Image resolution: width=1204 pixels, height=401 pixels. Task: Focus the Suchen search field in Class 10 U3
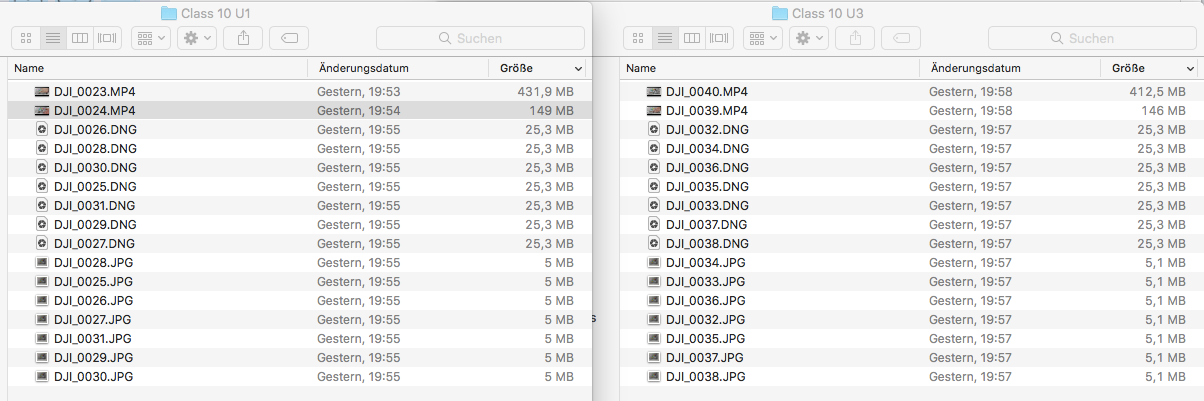pyautogui.click(x=1092, y=38)
